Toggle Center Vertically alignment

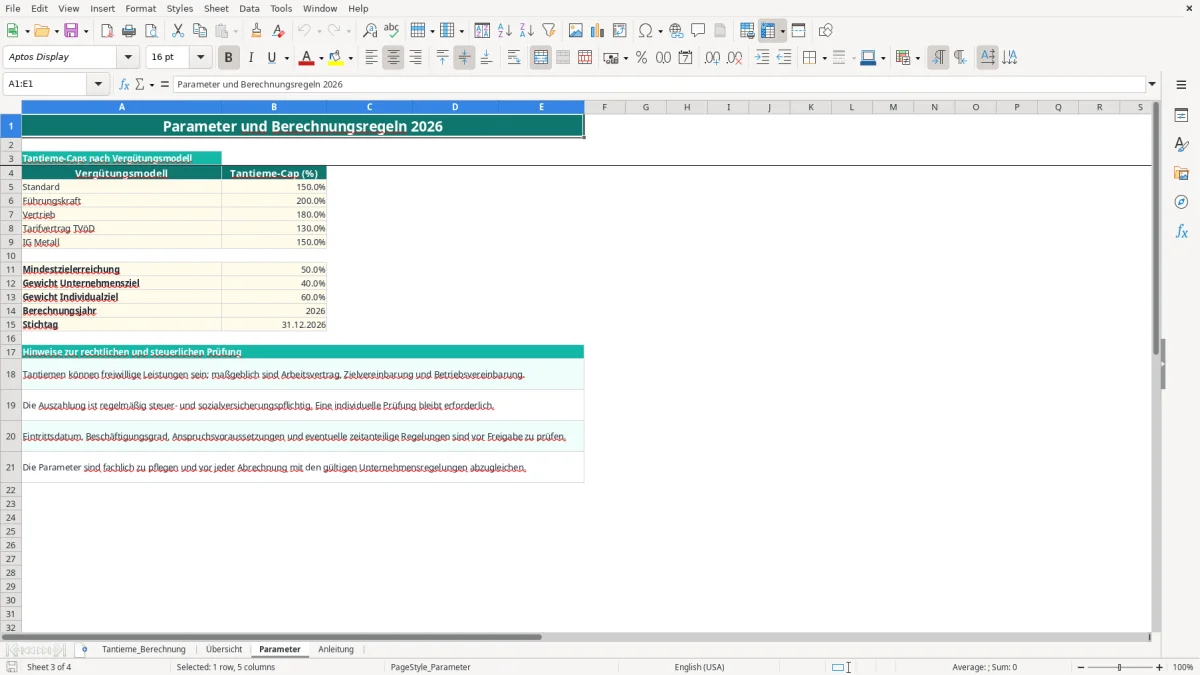[x=464, y=58]
